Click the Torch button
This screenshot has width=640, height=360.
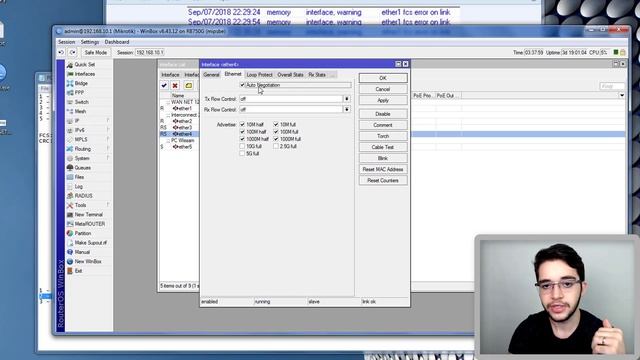383,136
